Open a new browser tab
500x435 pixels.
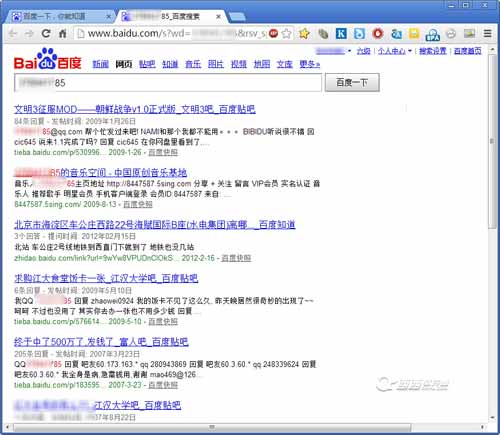(237, 16)
